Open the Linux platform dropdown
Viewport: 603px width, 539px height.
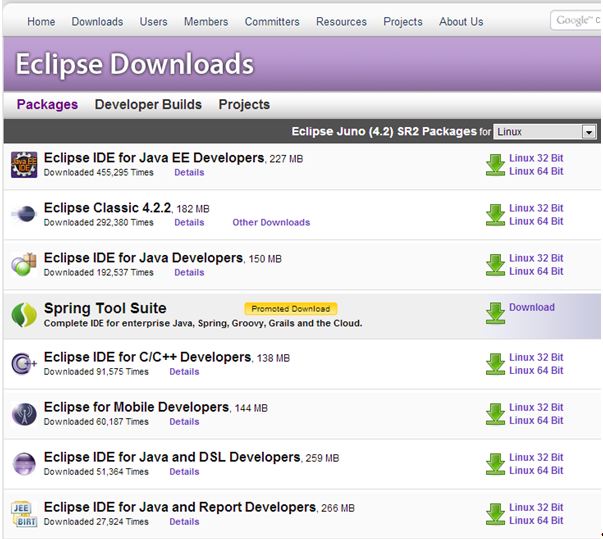tap(545, 132)
